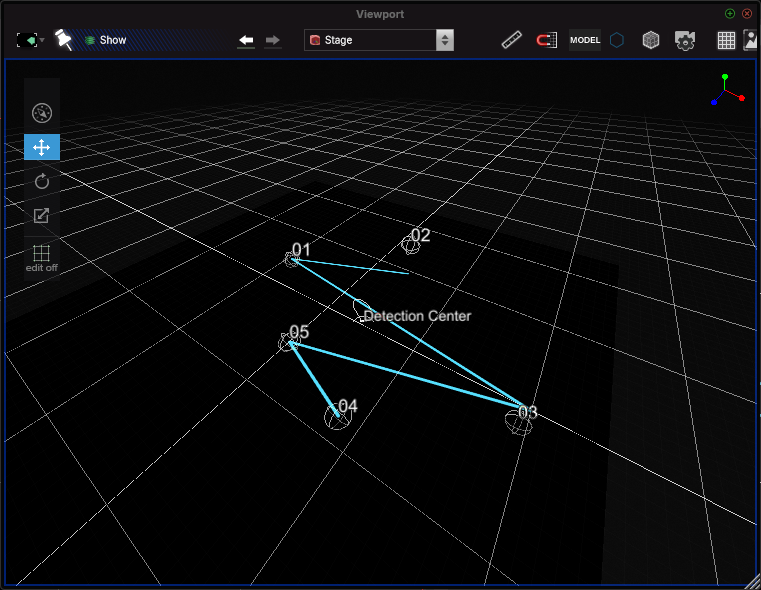Viewport: 761px width, 590px height.
Task: Click the MODEL button
Action: coord(585,40)
